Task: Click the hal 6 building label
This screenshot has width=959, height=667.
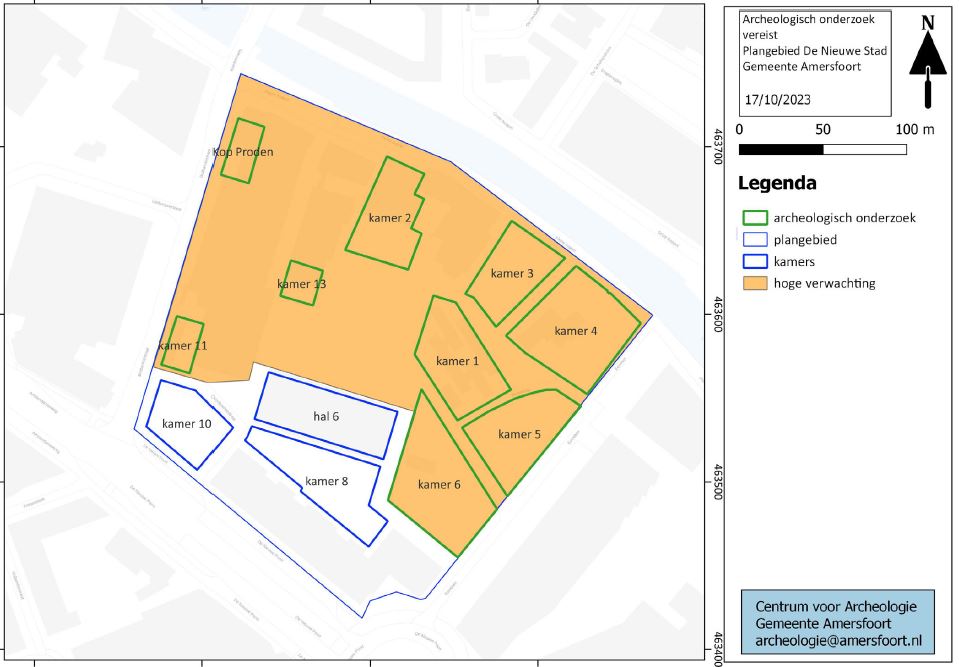Action: pos(326,416)
